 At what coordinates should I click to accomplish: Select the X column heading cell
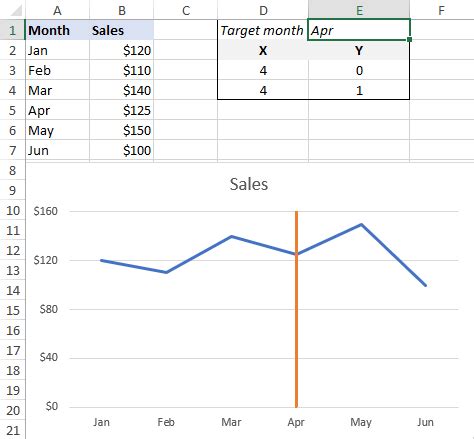click(263, 51)
